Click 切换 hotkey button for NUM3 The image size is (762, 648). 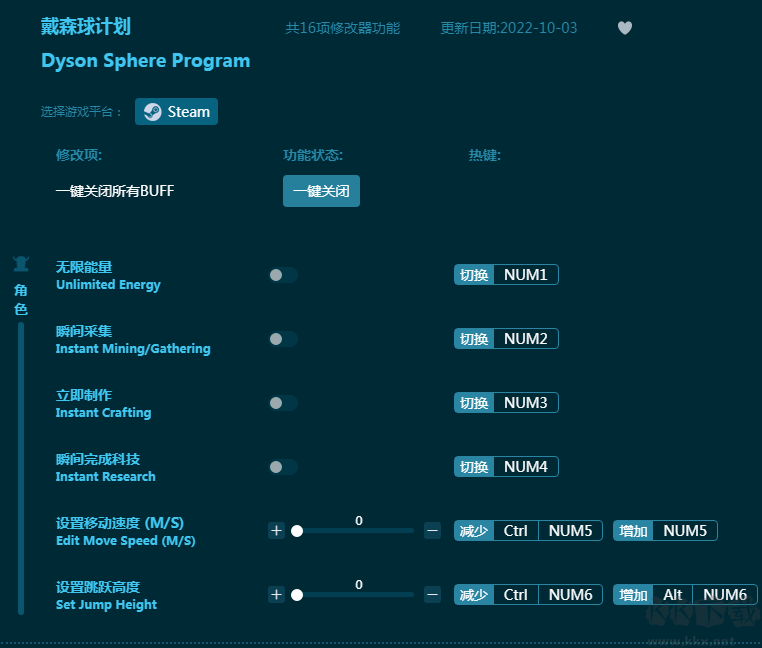[474, 403]
